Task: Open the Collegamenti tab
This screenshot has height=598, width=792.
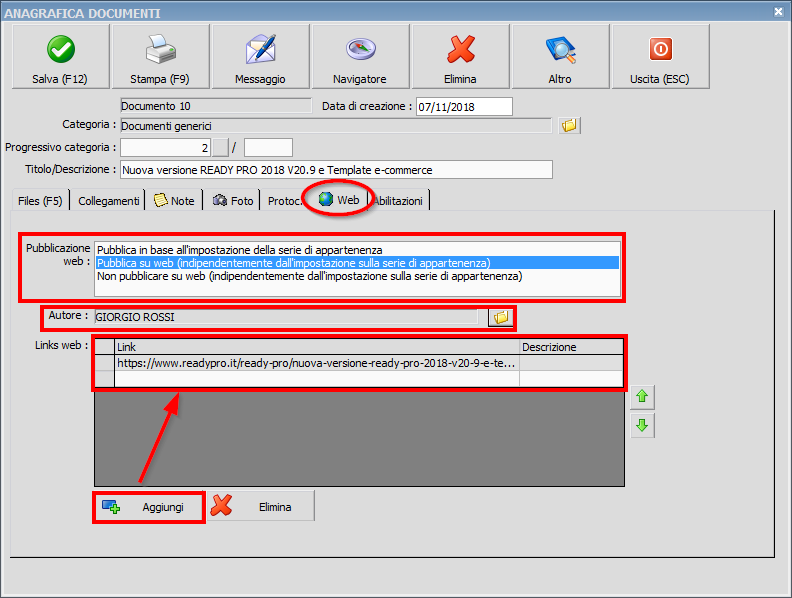Action: coord(108,201)
